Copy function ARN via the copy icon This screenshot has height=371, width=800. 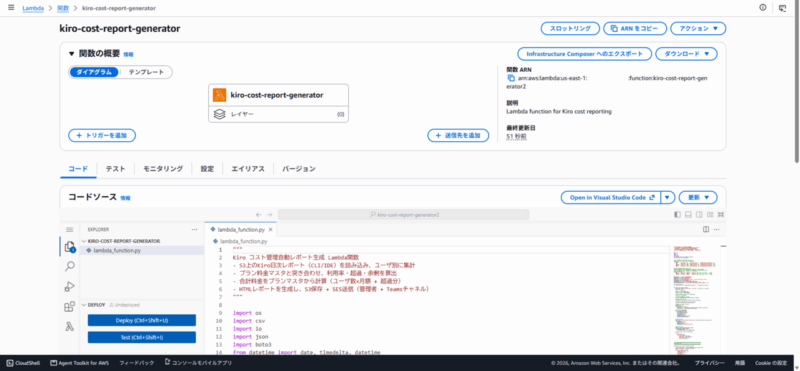pos(511,78)
